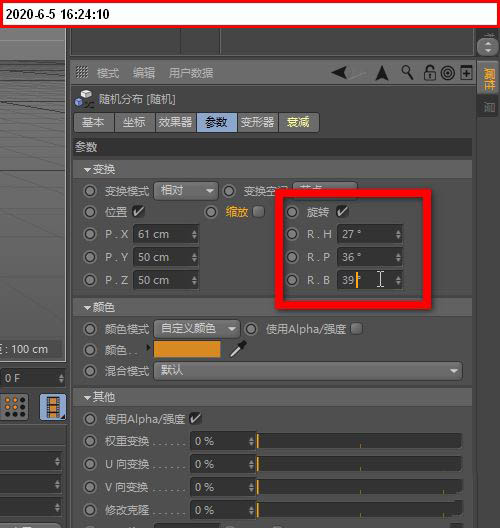Click the target circle mode icon
The image size is (500, 528).
pyautogui.click(x=447, y=73)
